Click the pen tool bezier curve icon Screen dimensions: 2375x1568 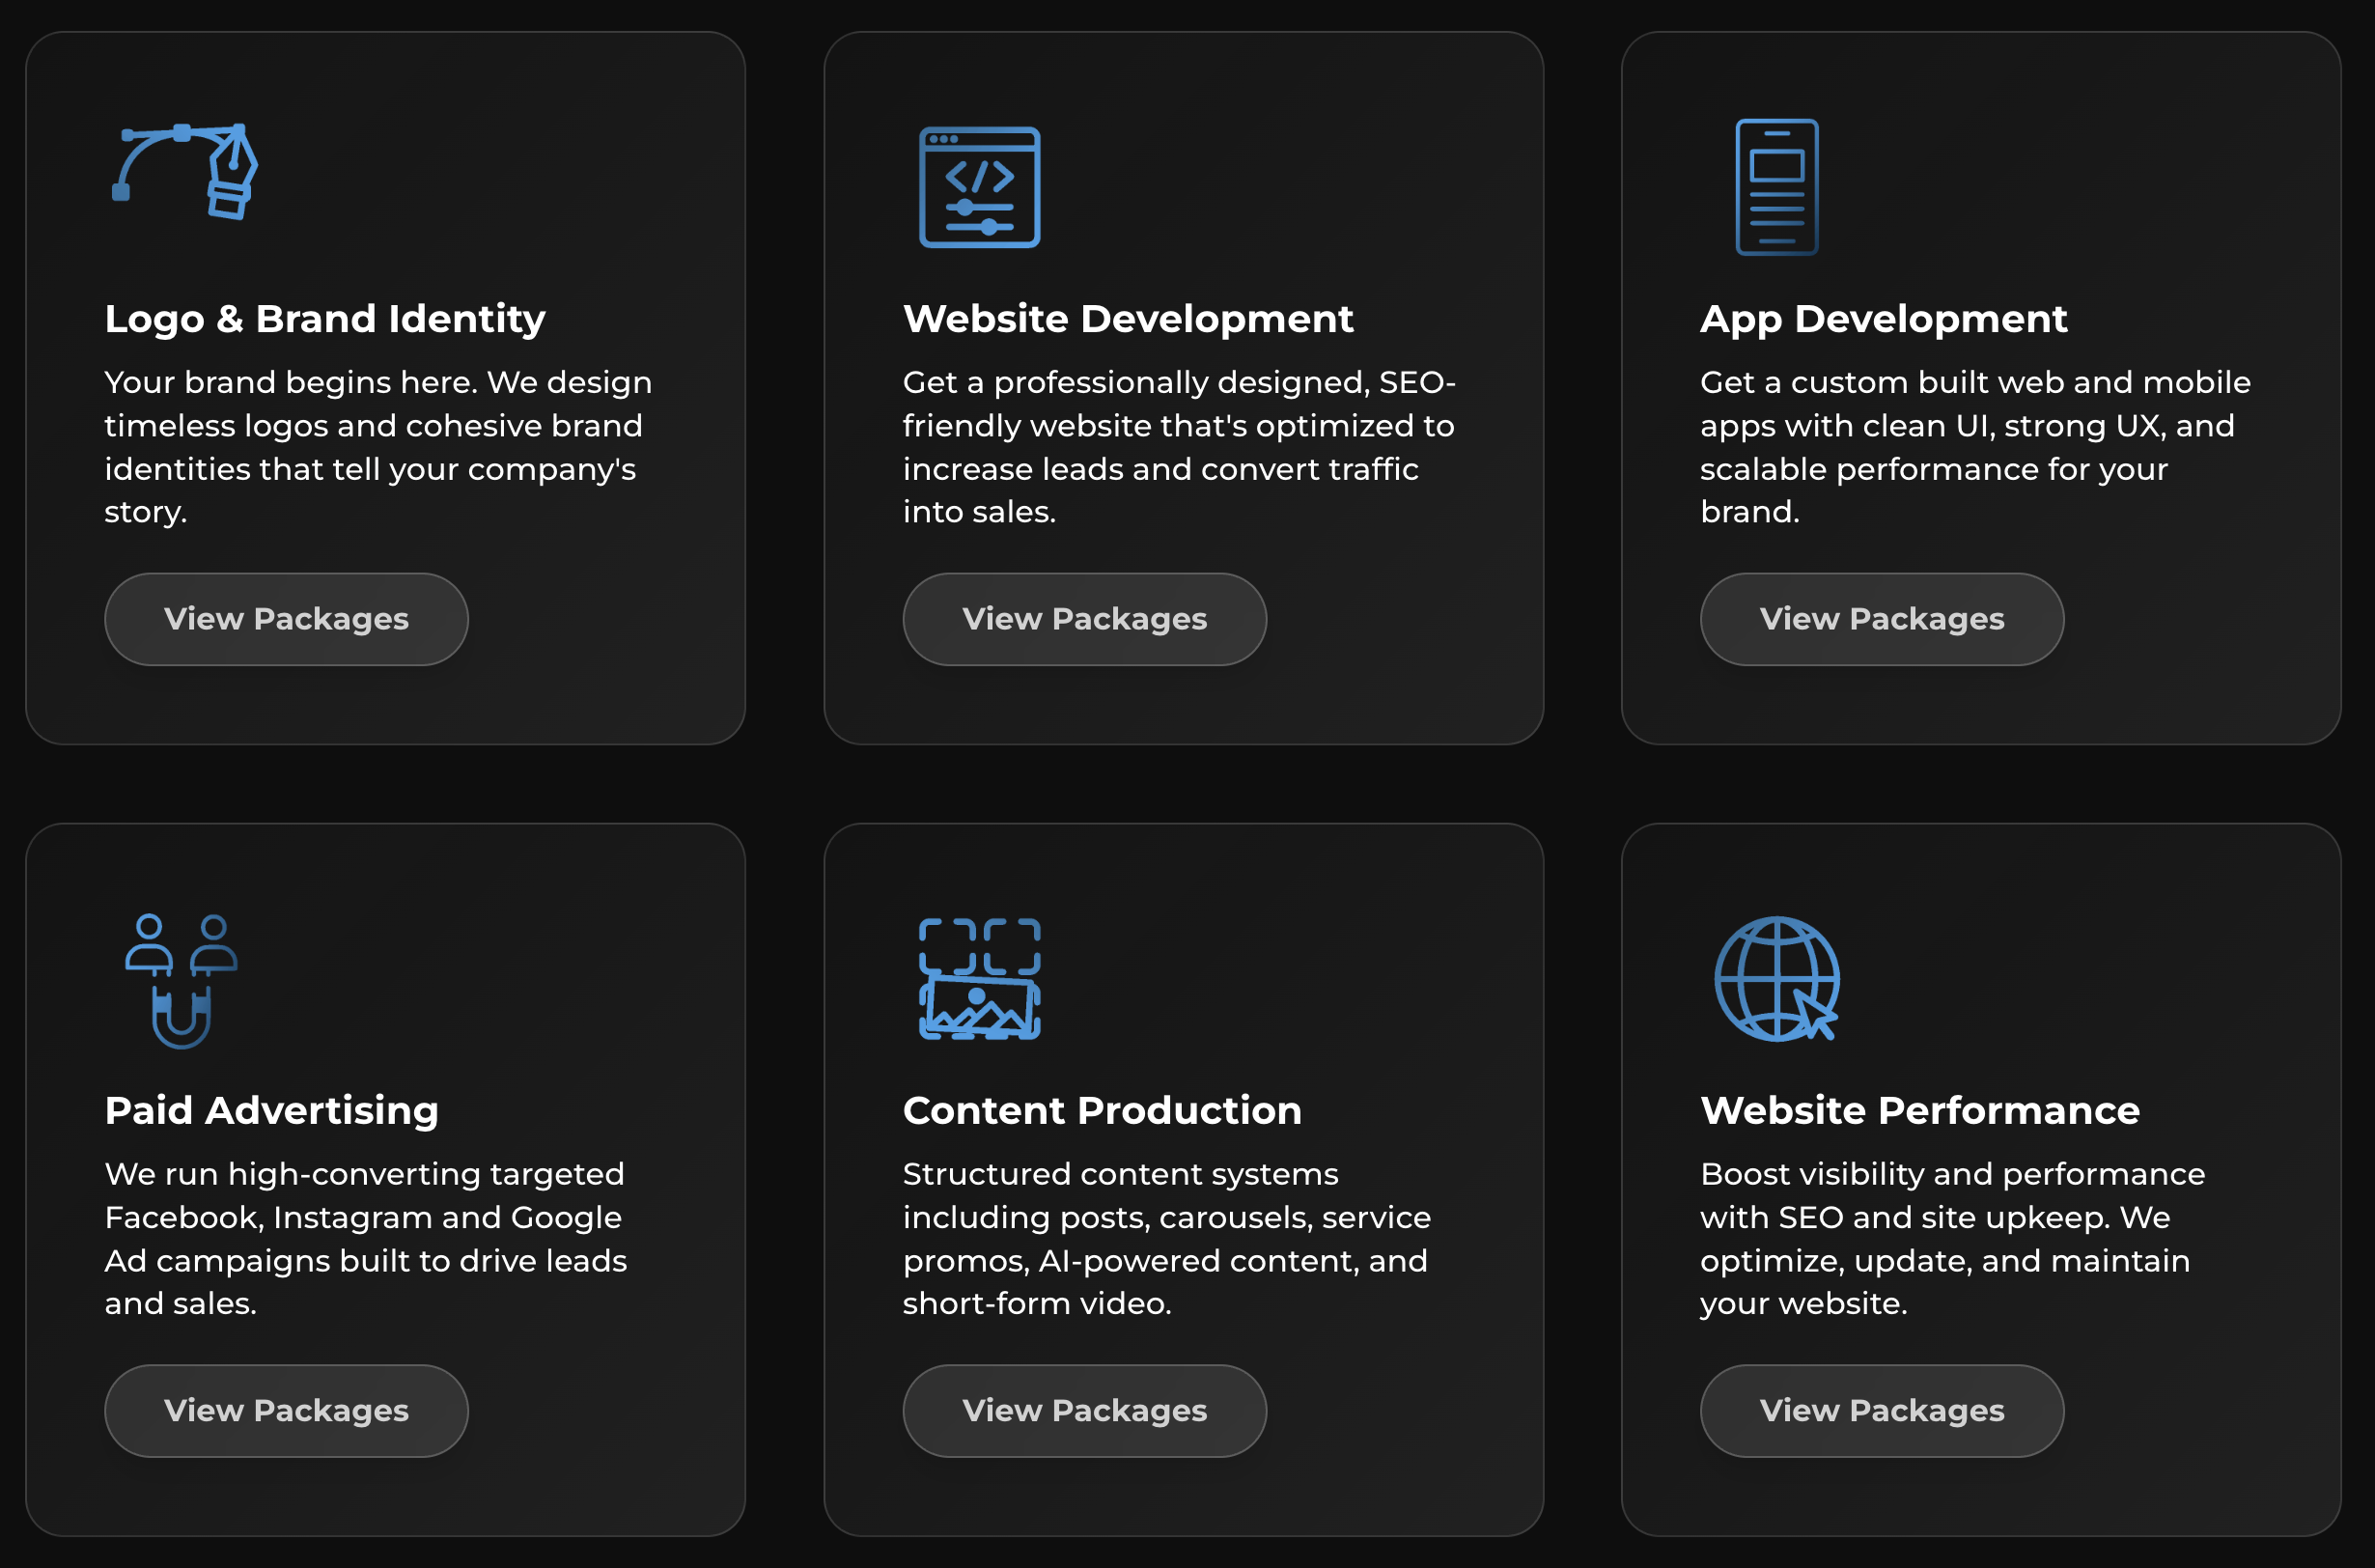[184, 171]
